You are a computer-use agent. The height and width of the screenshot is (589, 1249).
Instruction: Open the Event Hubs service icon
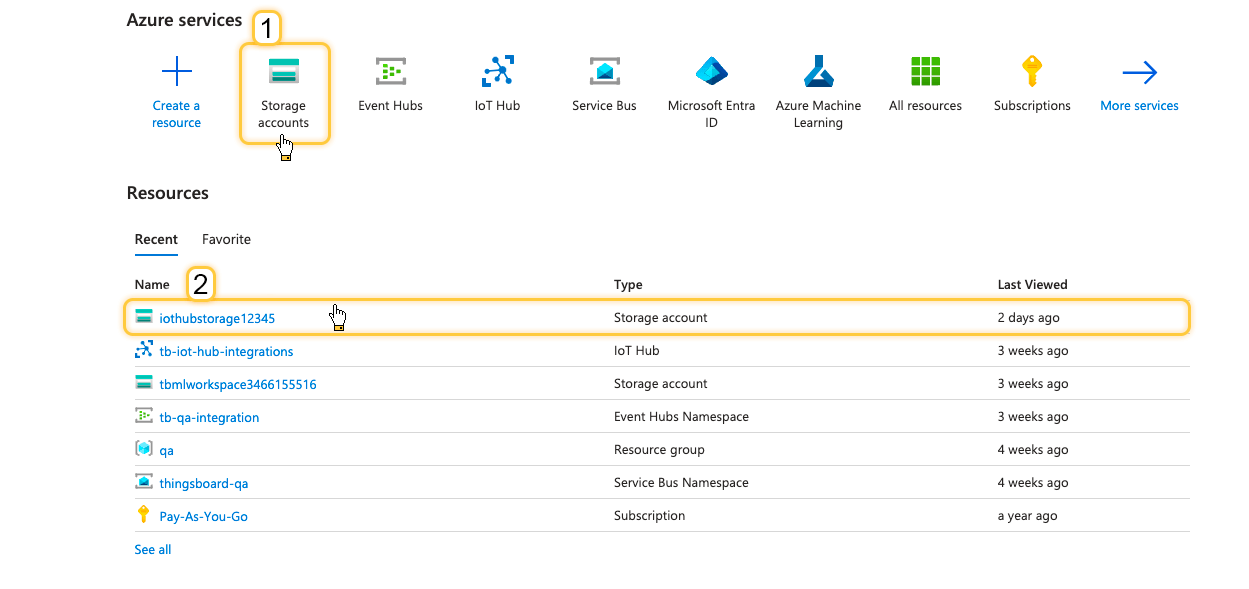pos(390,73)
